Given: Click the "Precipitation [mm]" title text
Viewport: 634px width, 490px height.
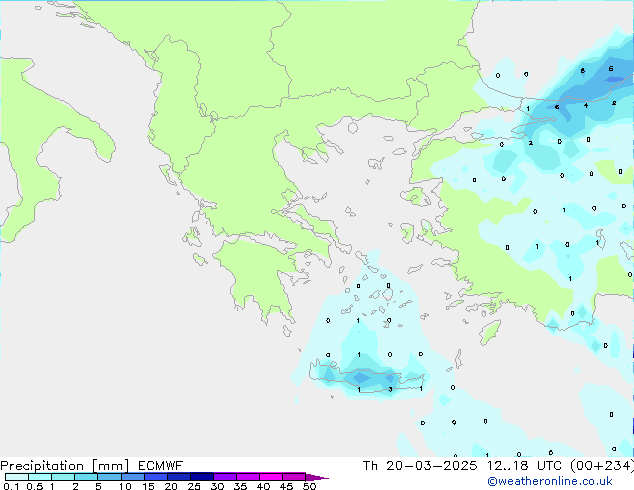Looking at the screenshot, I should coord(64,466).
